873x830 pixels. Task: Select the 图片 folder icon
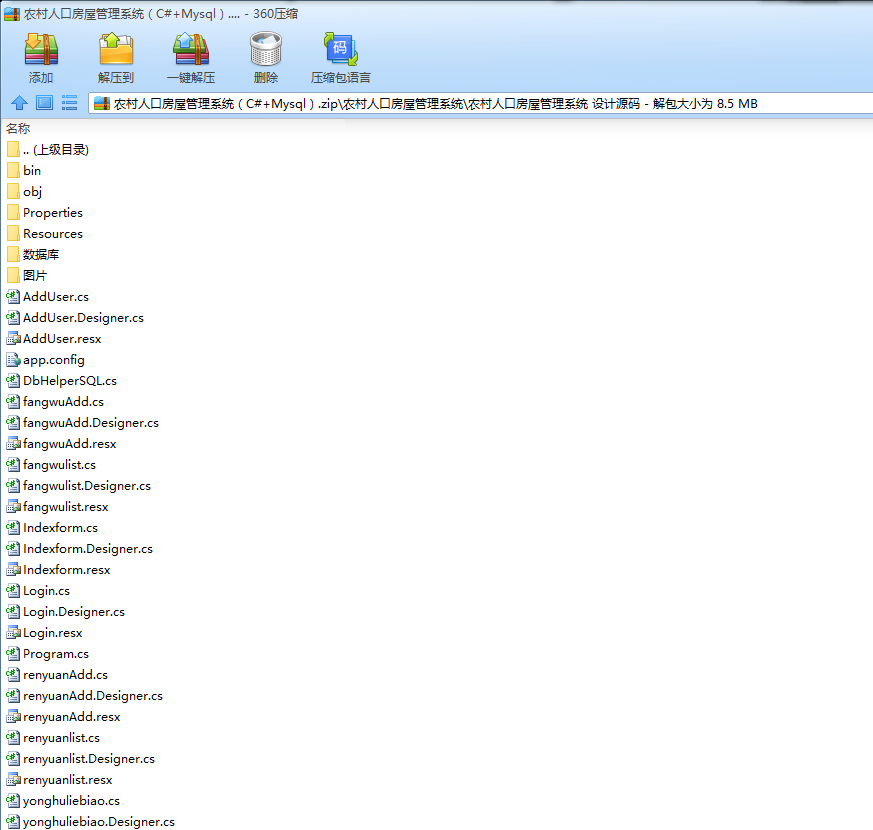(13, 276)
